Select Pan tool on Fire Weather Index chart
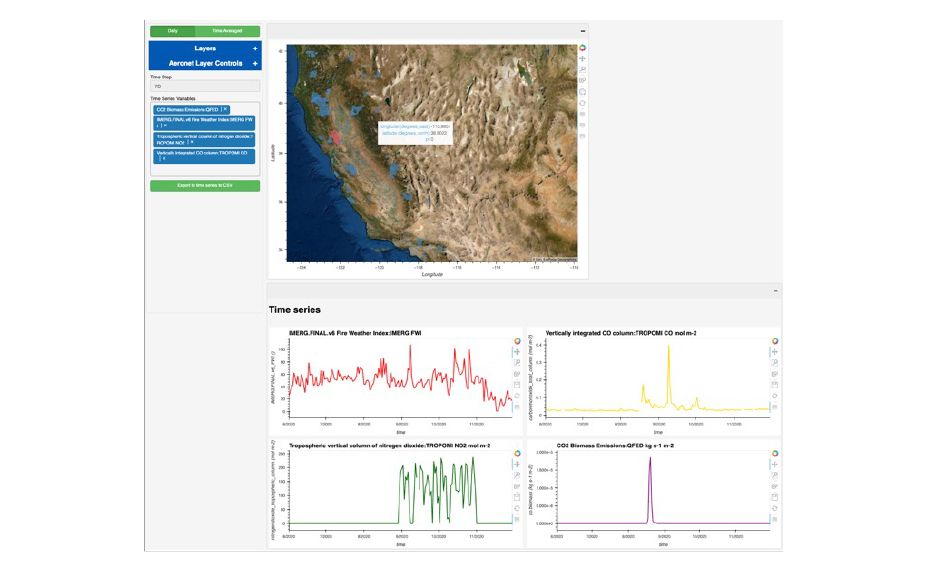This screenshot has width=932, height=569. 517,352
